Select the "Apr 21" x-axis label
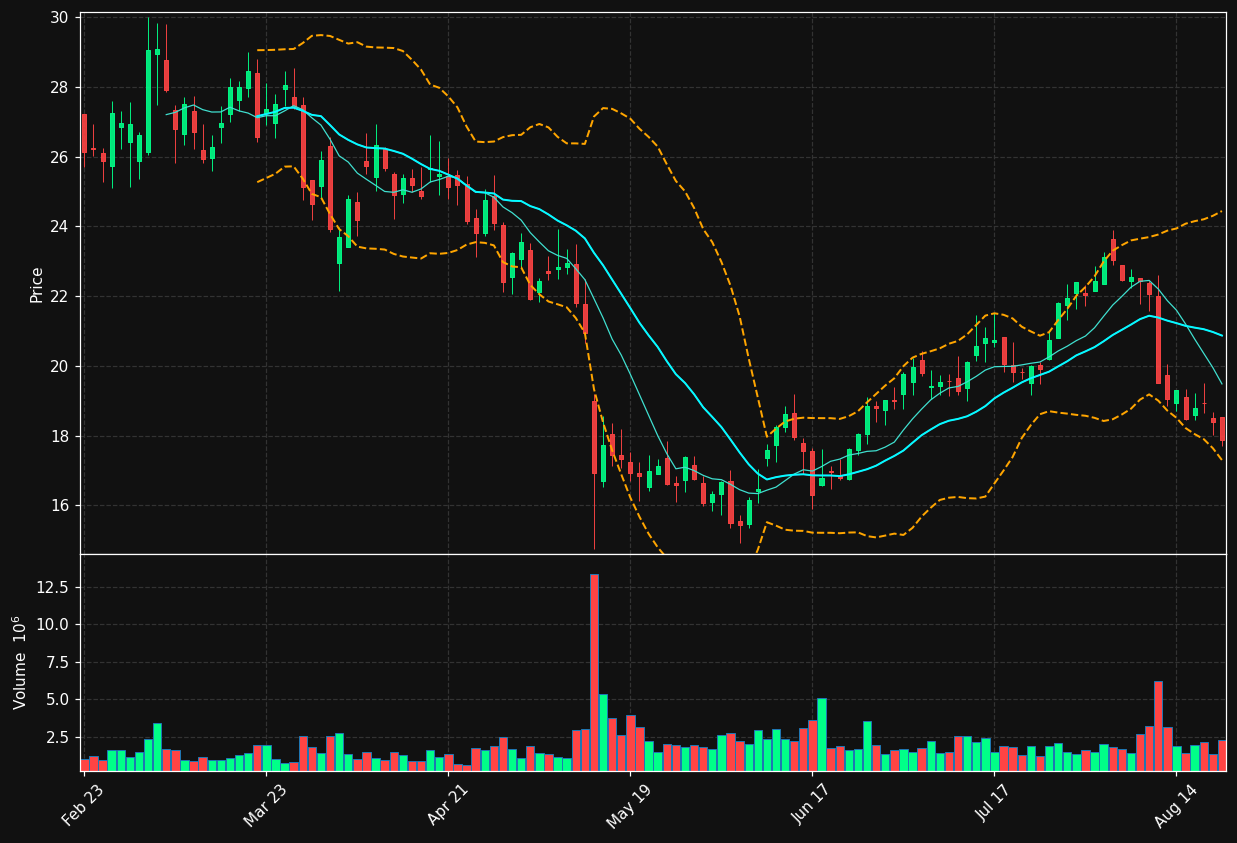Image resolution: width=1237 pixels, height=843 pixels. [x=447, y=805]
